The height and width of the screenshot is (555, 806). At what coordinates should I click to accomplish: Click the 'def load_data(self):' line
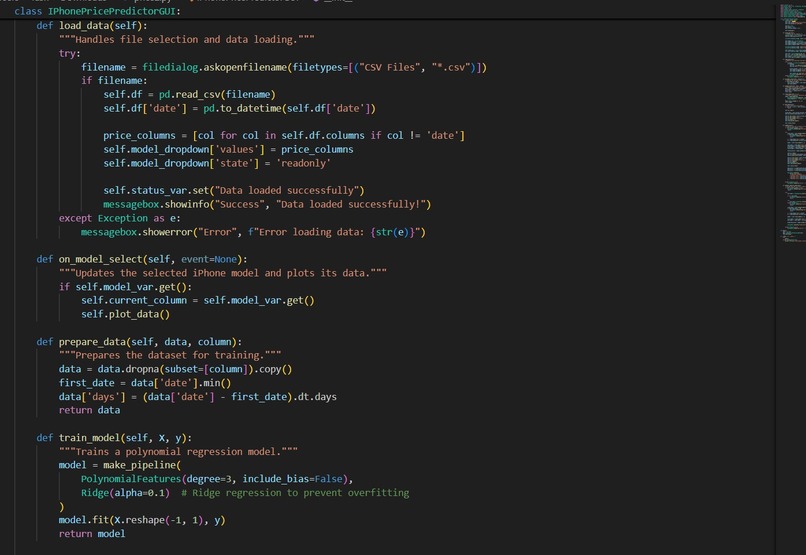(x=91, y=25)
